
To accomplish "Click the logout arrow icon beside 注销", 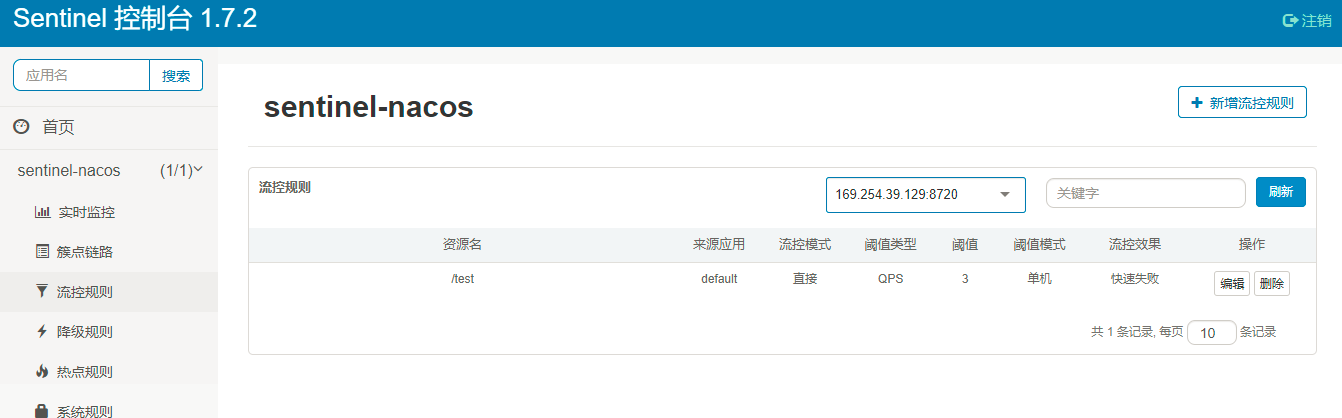I will click(1290, 20).
